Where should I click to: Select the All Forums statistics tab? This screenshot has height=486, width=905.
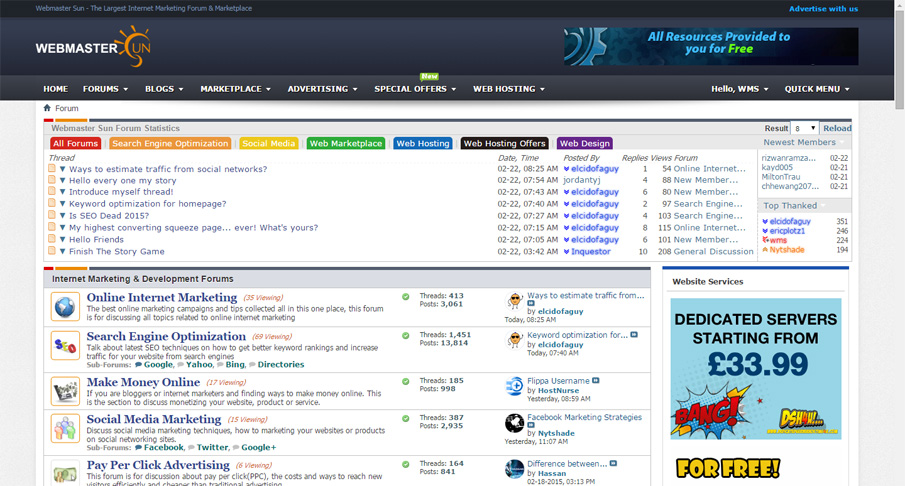coord(76,143)
